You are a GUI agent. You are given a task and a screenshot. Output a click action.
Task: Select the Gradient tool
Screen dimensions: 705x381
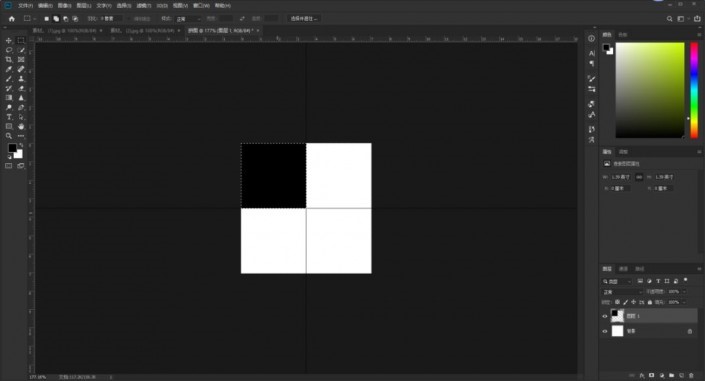(9, 98)
